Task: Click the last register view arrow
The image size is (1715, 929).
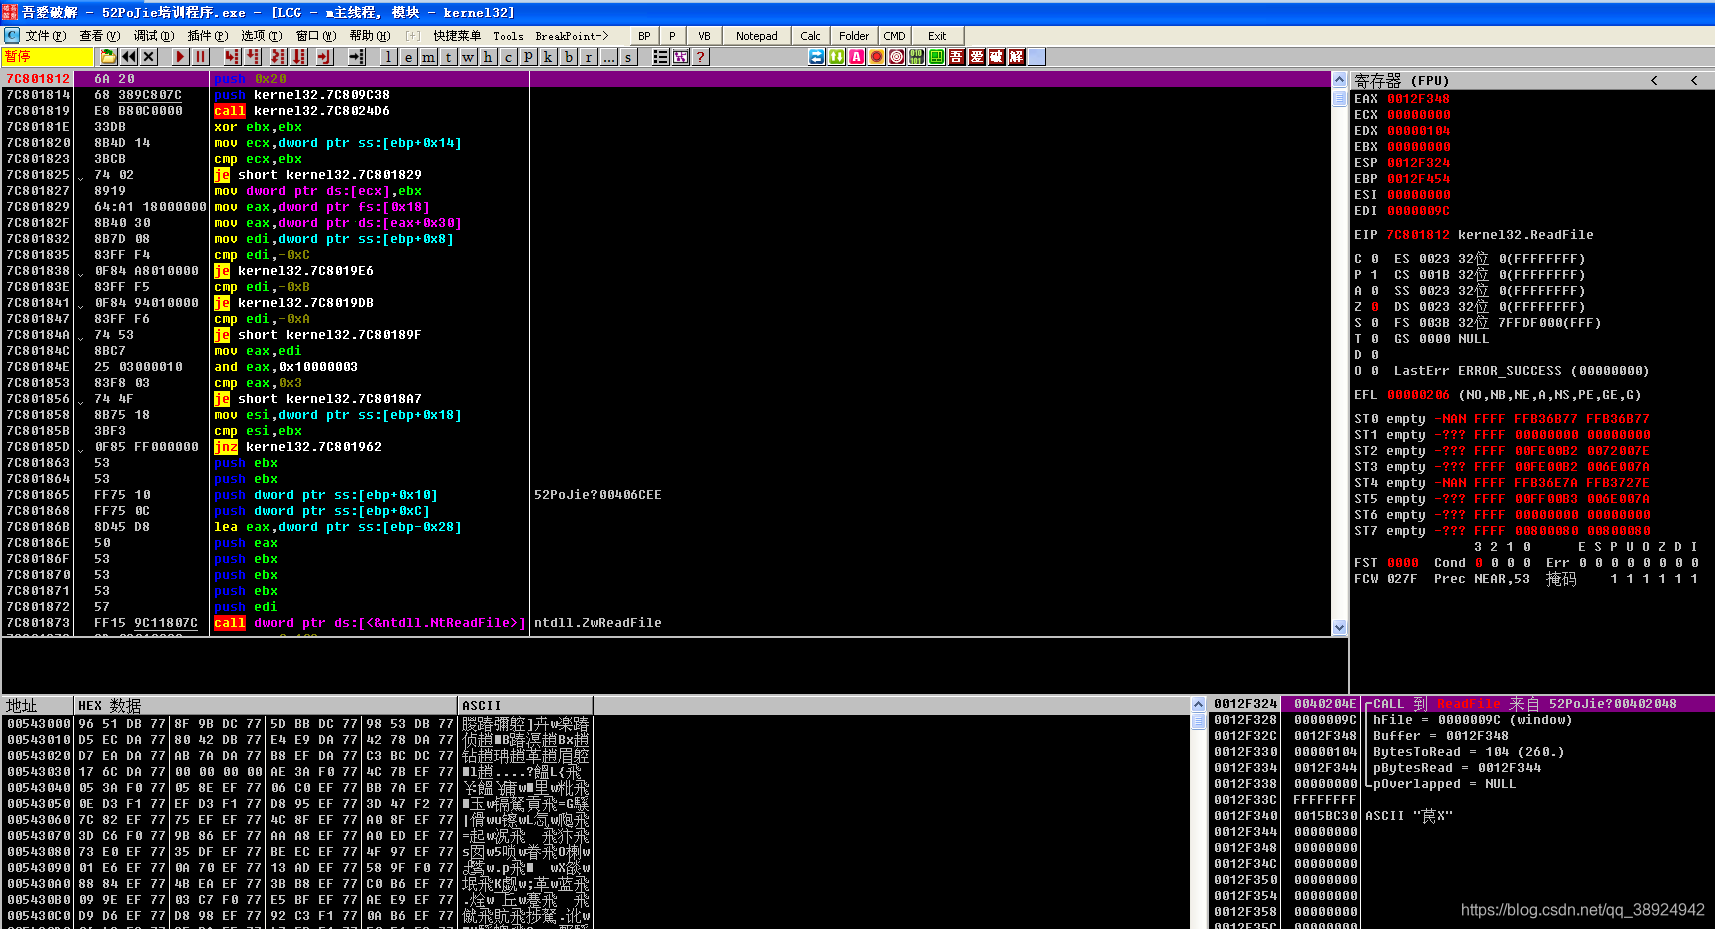Action: pyautogui.click(x=1694, y=80)
